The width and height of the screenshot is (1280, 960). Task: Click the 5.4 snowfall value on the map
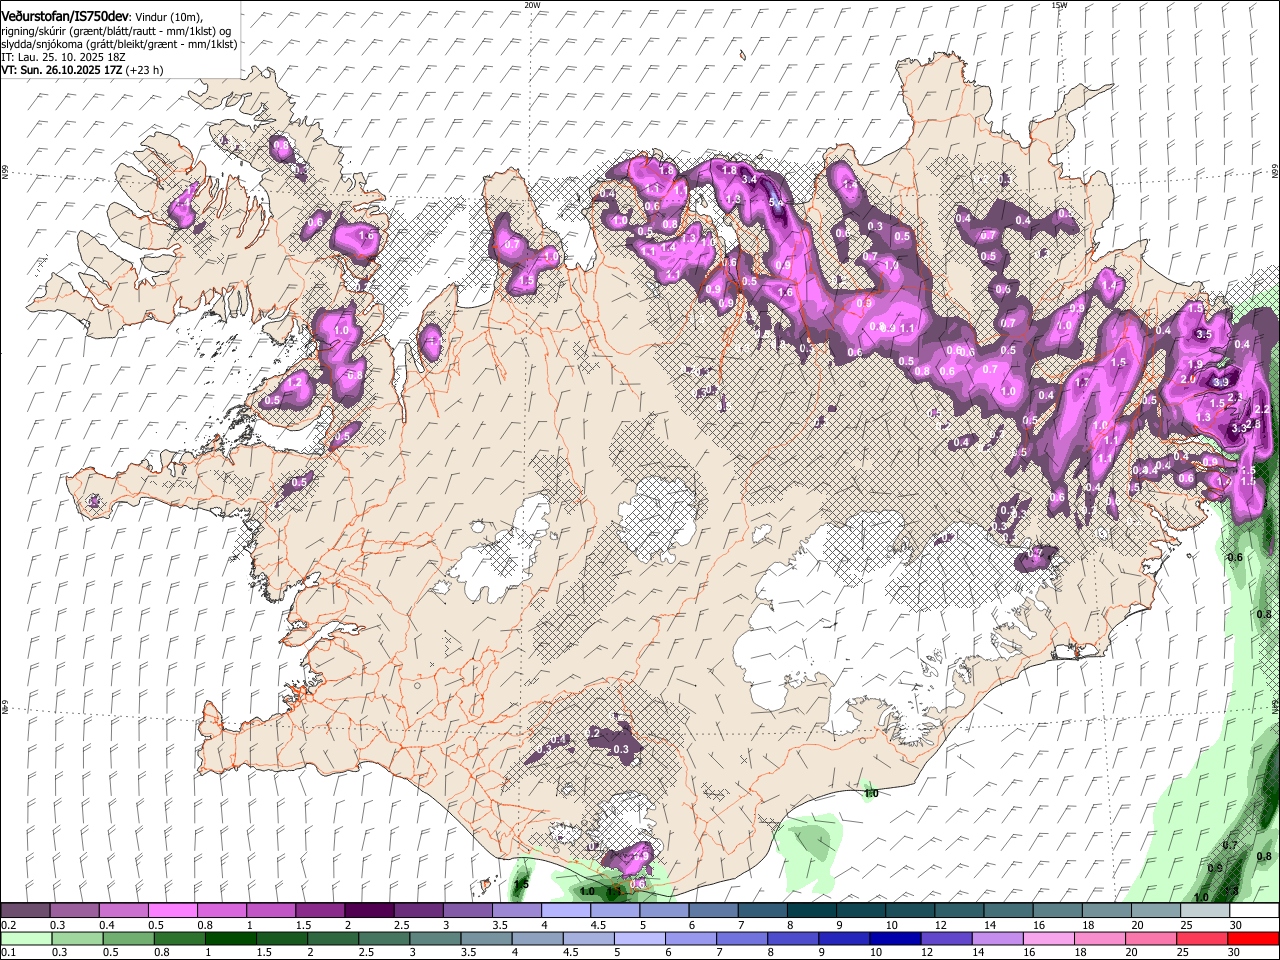pyautogui.click(x=777, y=202)
